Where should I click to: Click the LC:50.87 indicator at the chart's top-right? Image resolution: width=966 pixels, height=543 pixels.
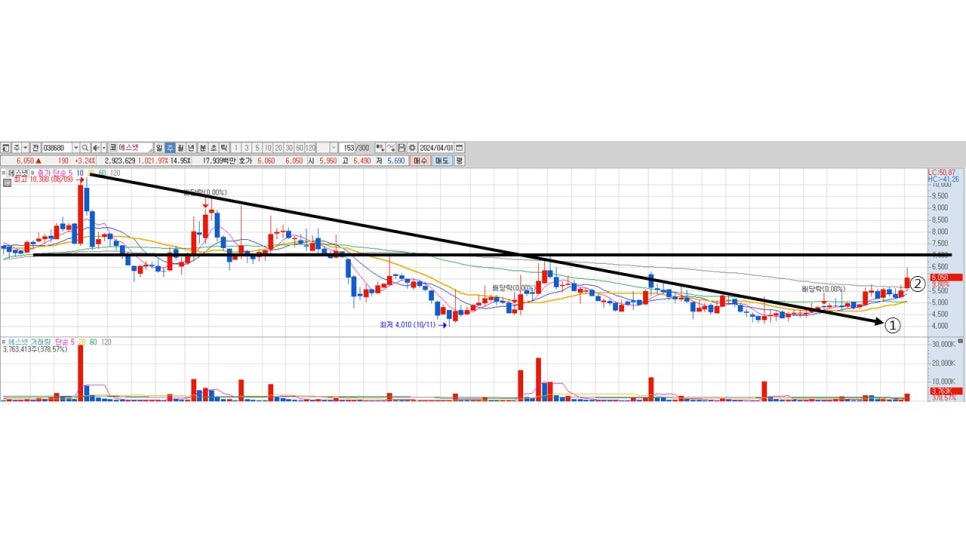941,172
